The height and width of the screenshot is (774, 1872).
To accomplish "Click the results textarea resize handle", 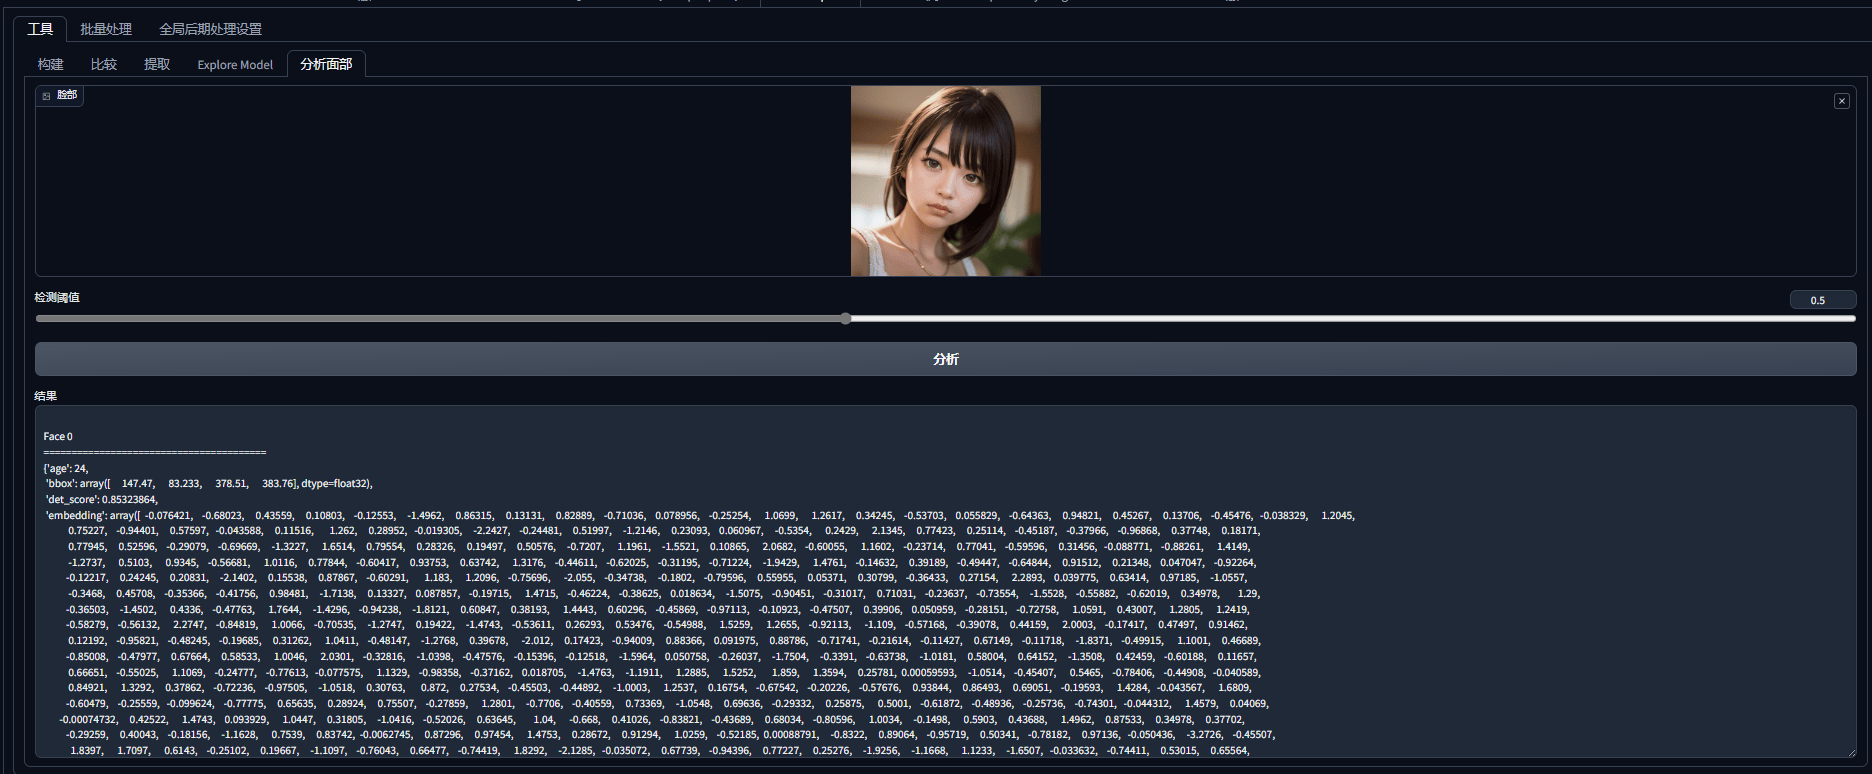I will (1850, 752).
